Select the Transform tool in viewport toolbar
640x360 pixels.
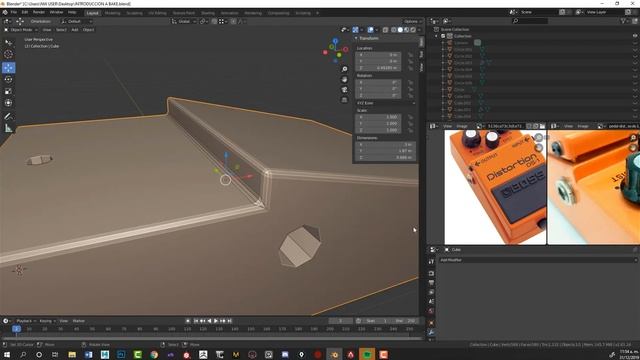point(8,103)
